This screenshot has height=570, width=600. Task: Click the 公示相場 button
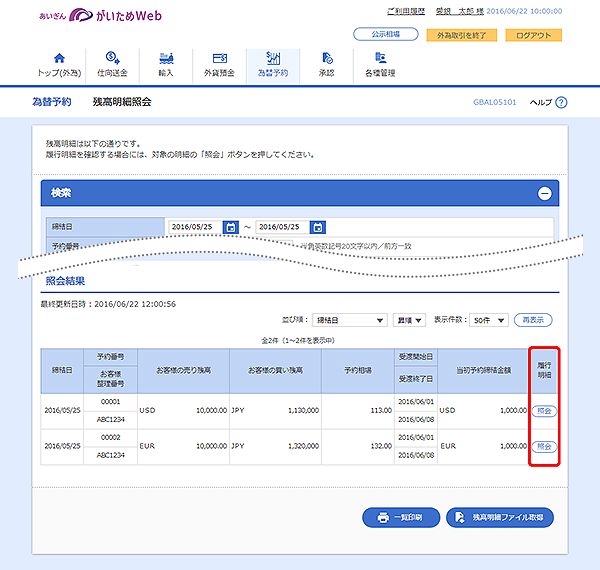coord(386,34)
